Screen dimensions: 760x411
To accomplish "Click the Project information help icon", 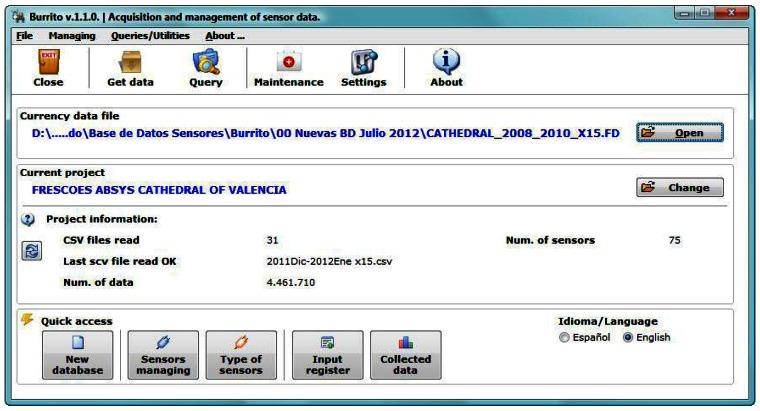I will pos(28,219).
